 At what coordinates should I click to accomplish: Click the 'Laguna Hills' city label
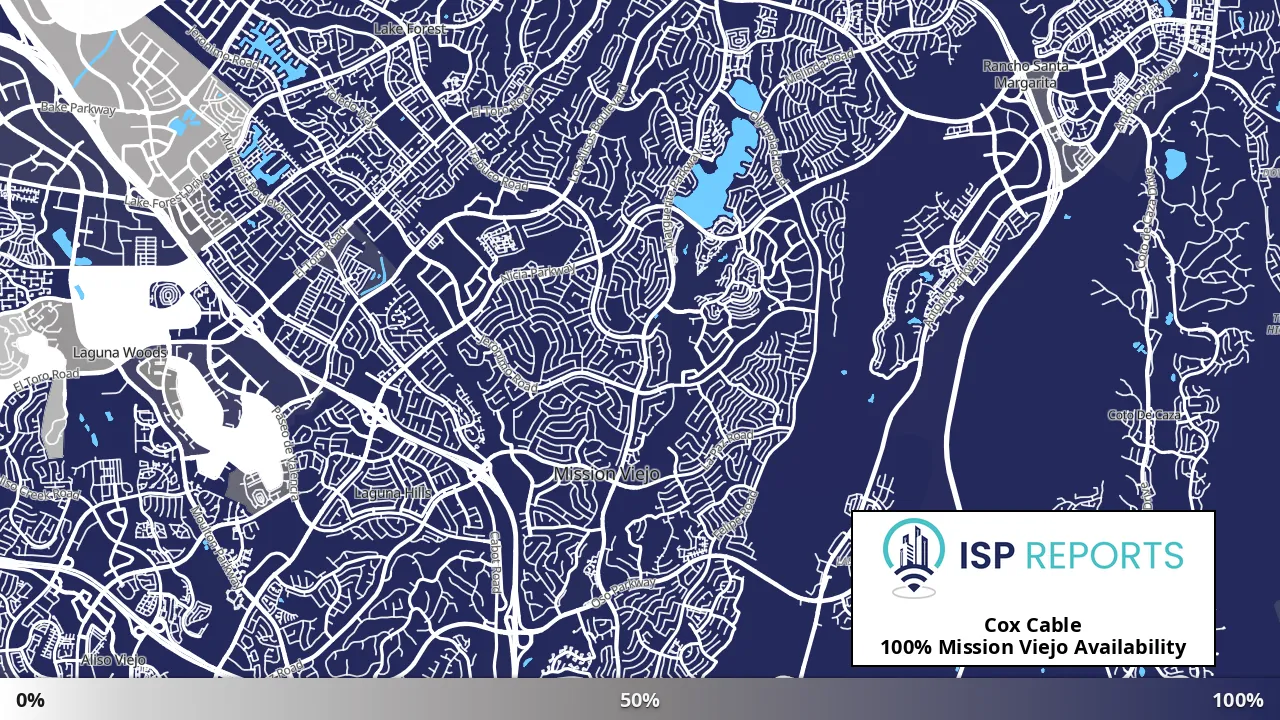click(392, 493)
